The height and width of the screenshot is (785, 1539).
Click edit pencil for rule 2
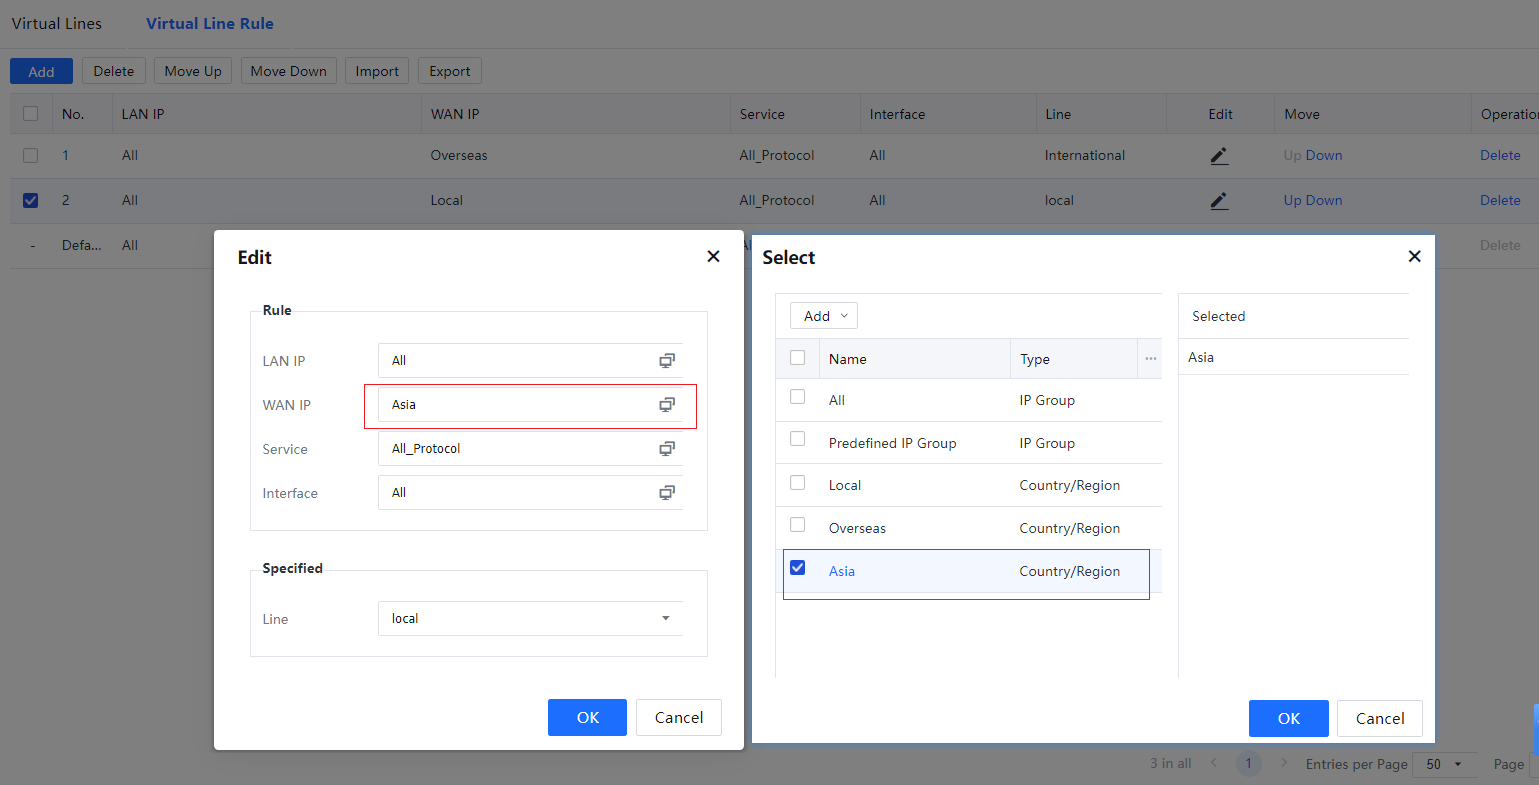click(x=1219, y=201)
